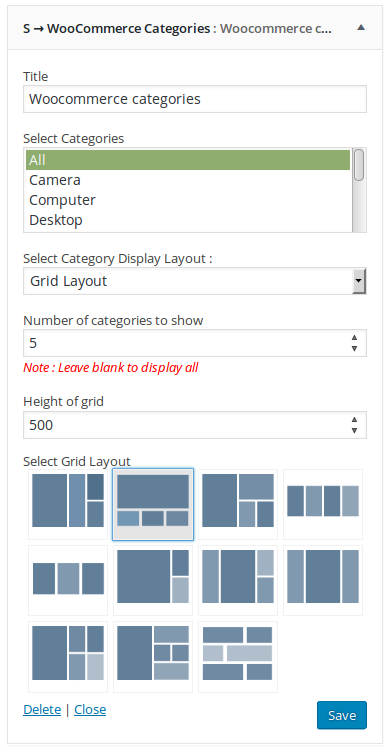Image resolution: width=389 pixels, height=748 pixels.
Task: Click the Close link
Action: click(90, 710)
